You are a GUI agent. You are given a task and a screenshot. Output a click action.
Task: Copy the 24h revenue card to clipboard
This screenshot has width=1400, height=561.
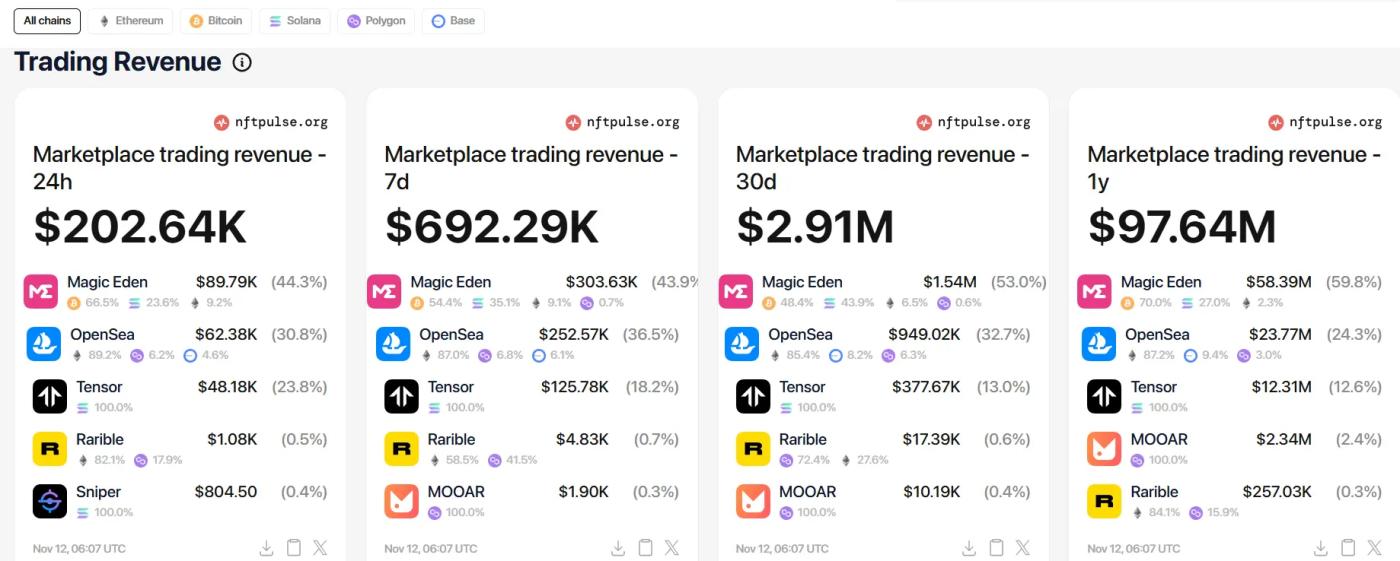pyautogui.click(x=294, y=548)
